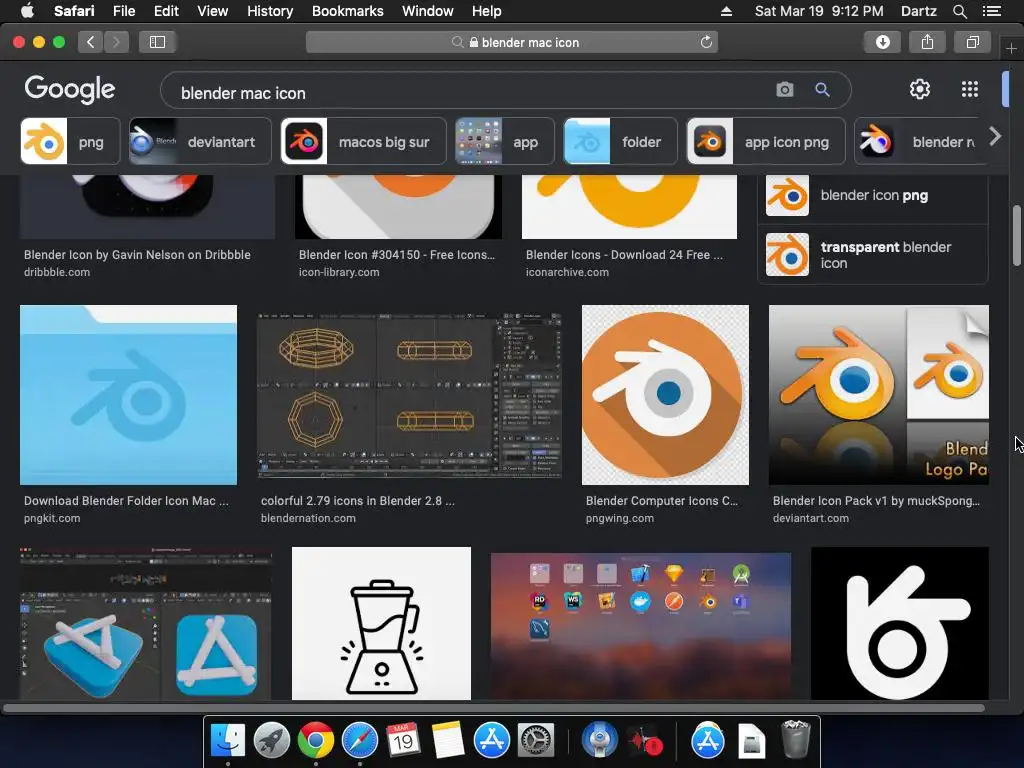Show all tabs overview in Safari
The height and width of the screenshot is (768, 1024).
tap(972, 42)
